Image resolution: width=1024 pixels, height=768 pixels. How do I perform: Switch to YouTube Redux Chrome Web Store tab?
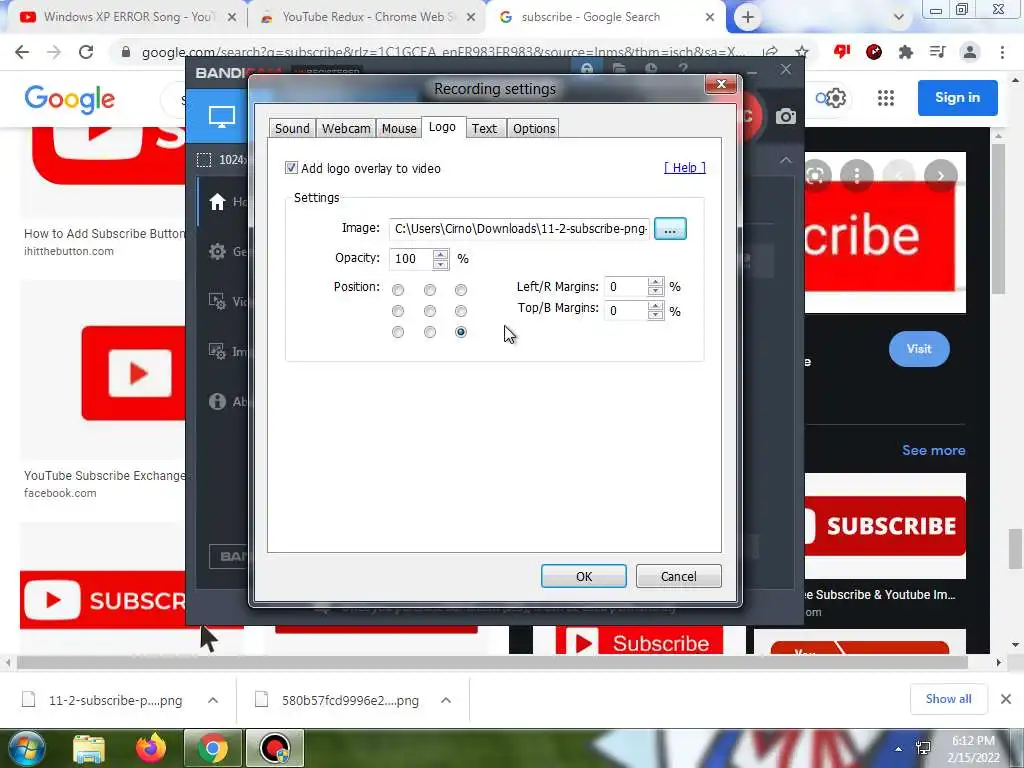367,18
